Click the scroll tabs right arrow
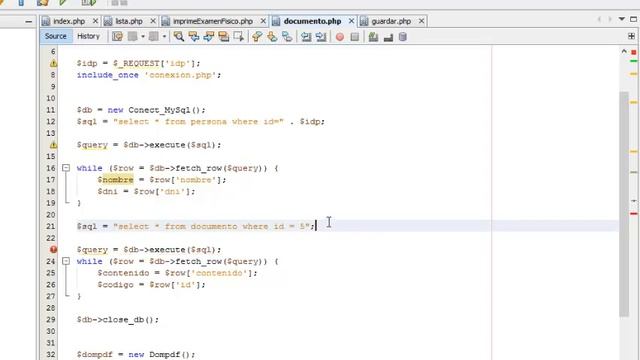Viewport: 640px width, 360px height. click(610, 19)
